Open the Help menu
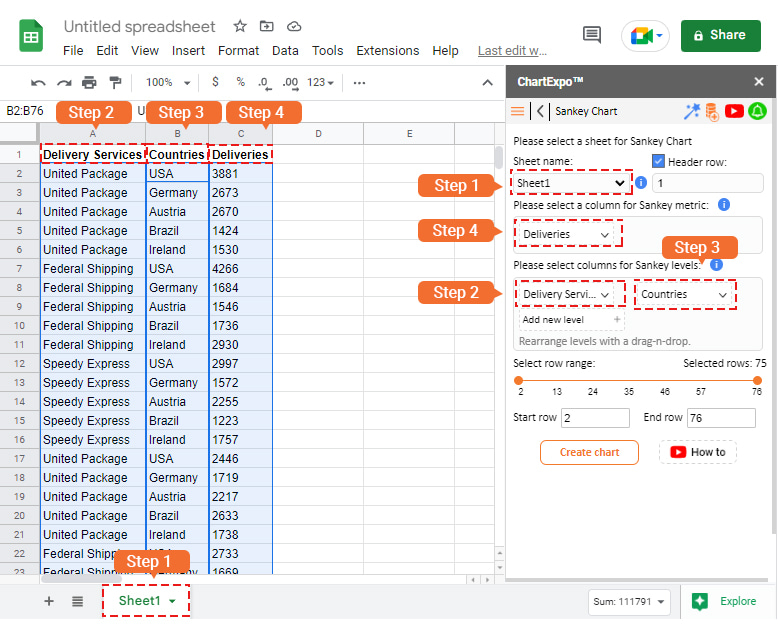This screenshot has width=778, height=636. (x=445, y=51)
